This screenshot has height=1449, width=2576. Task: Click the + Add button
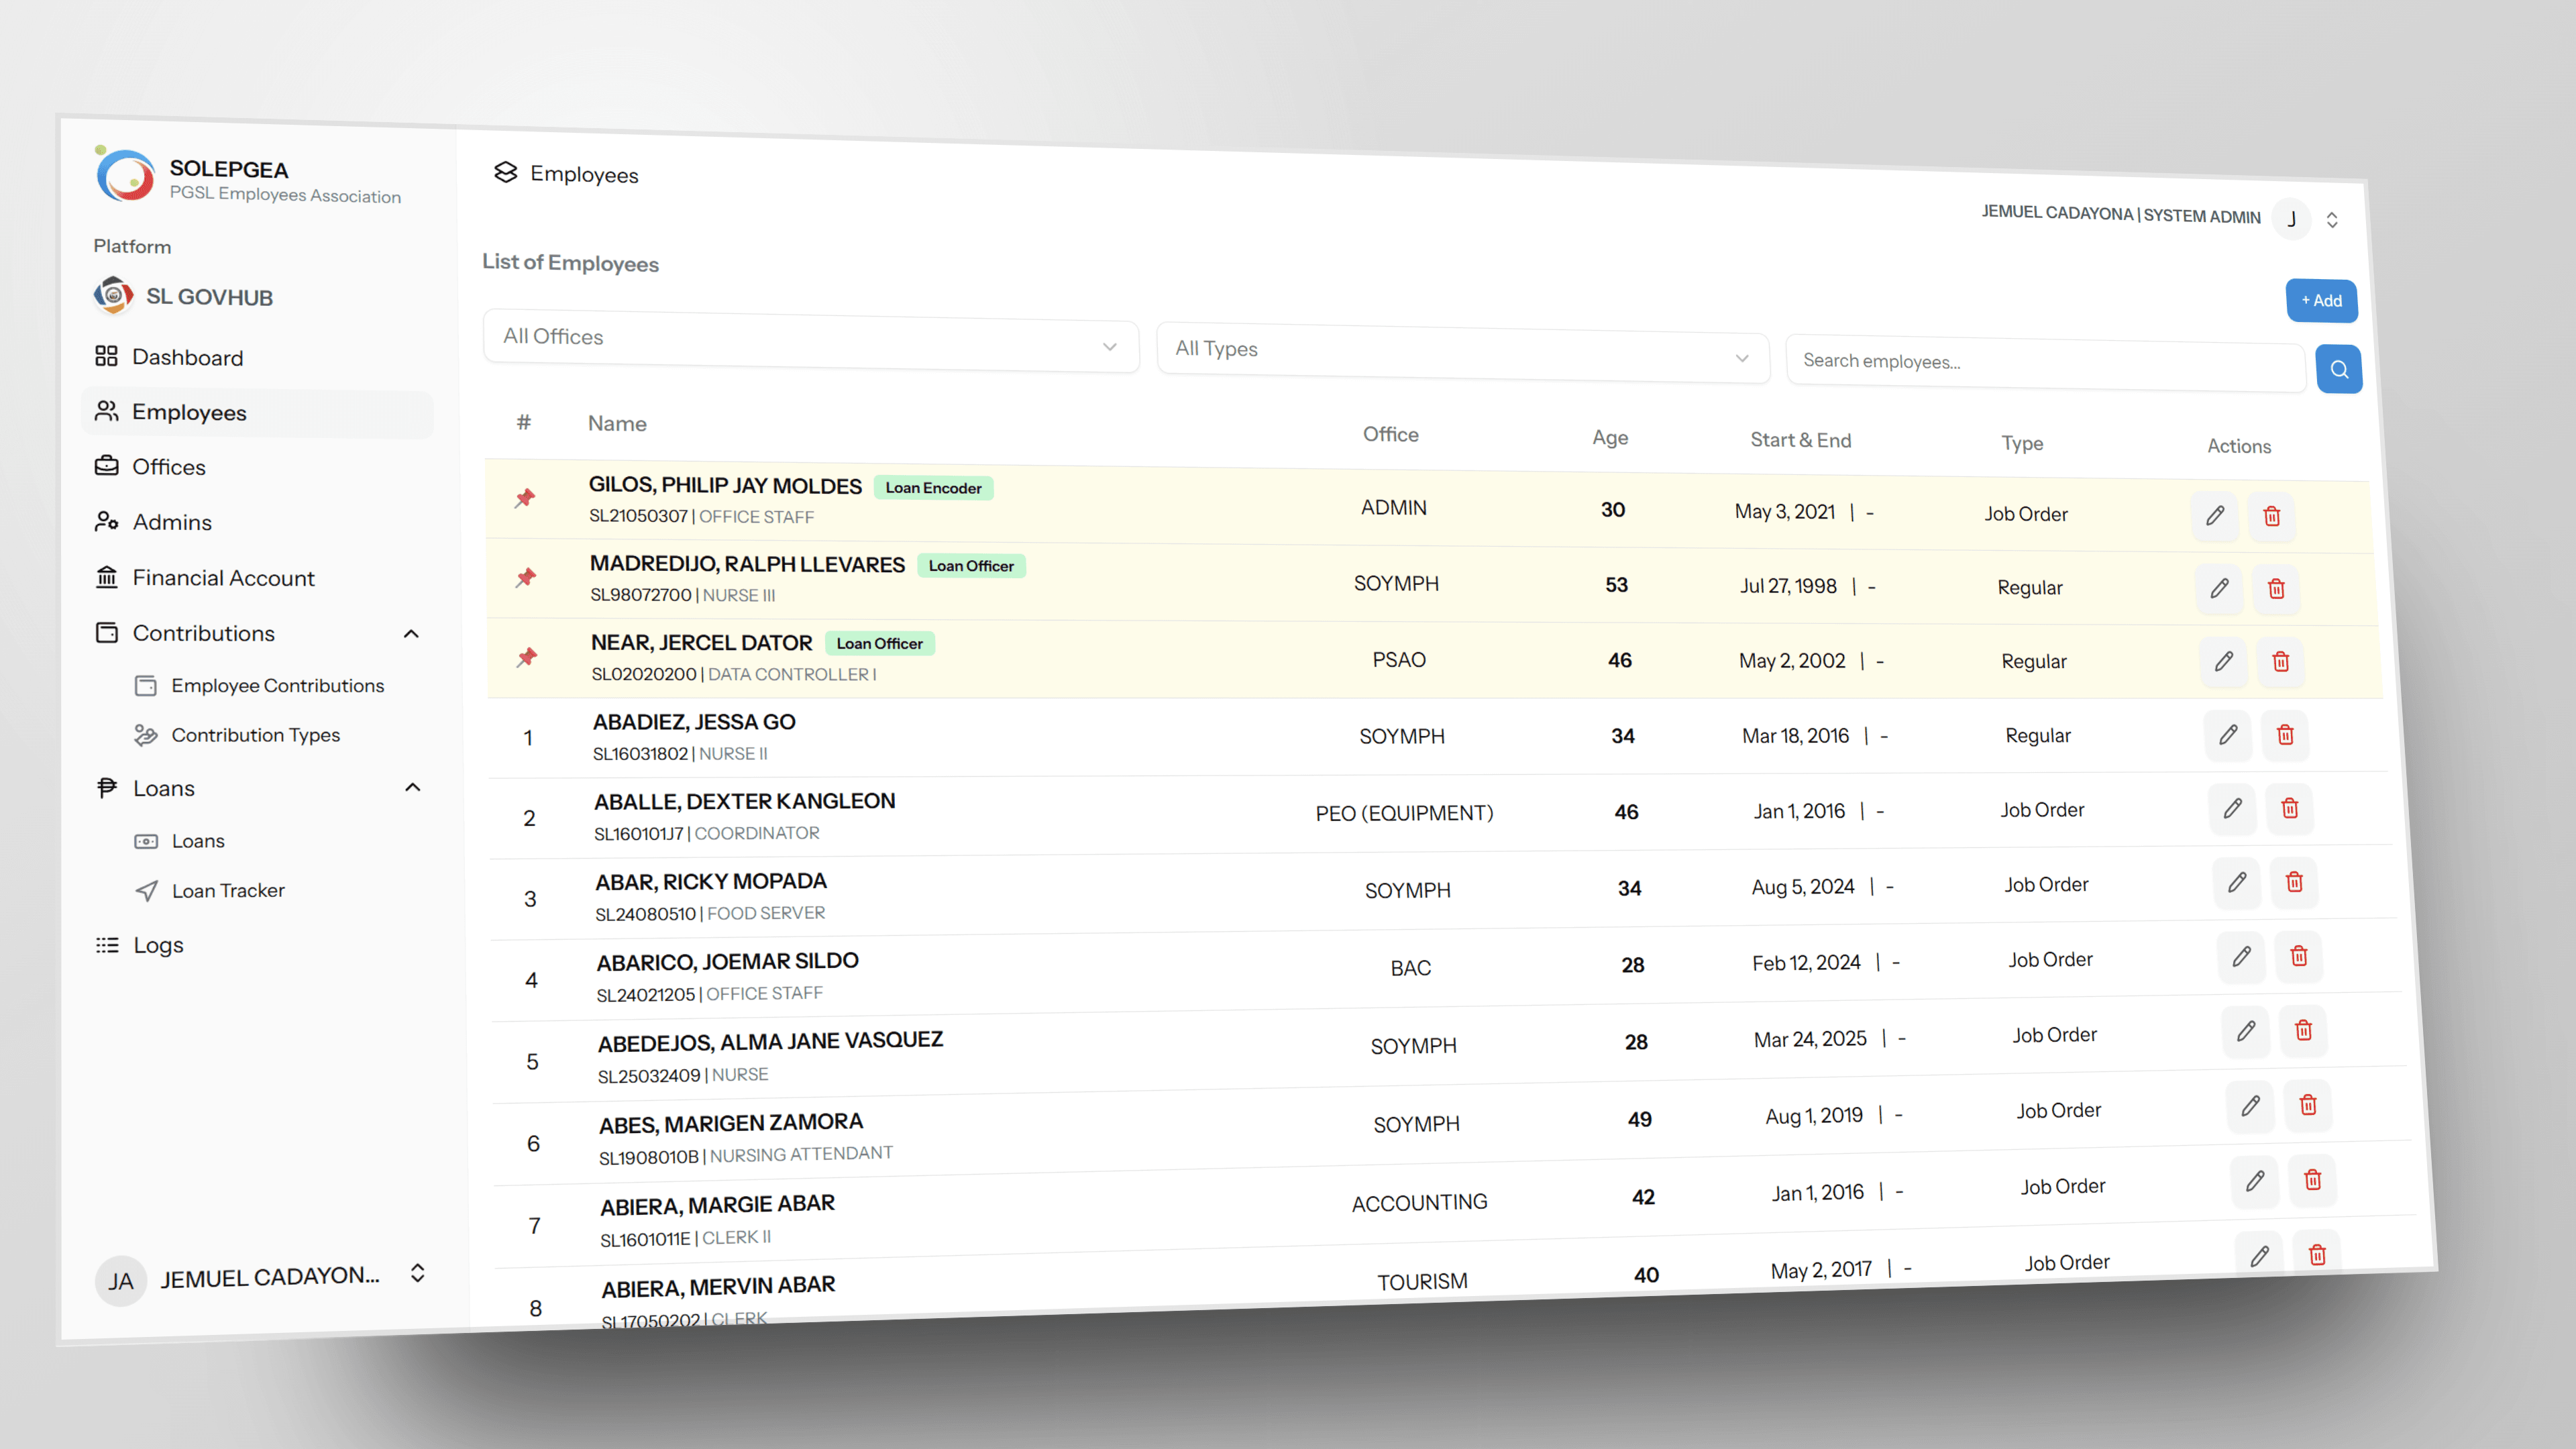tap(2321, 301)
